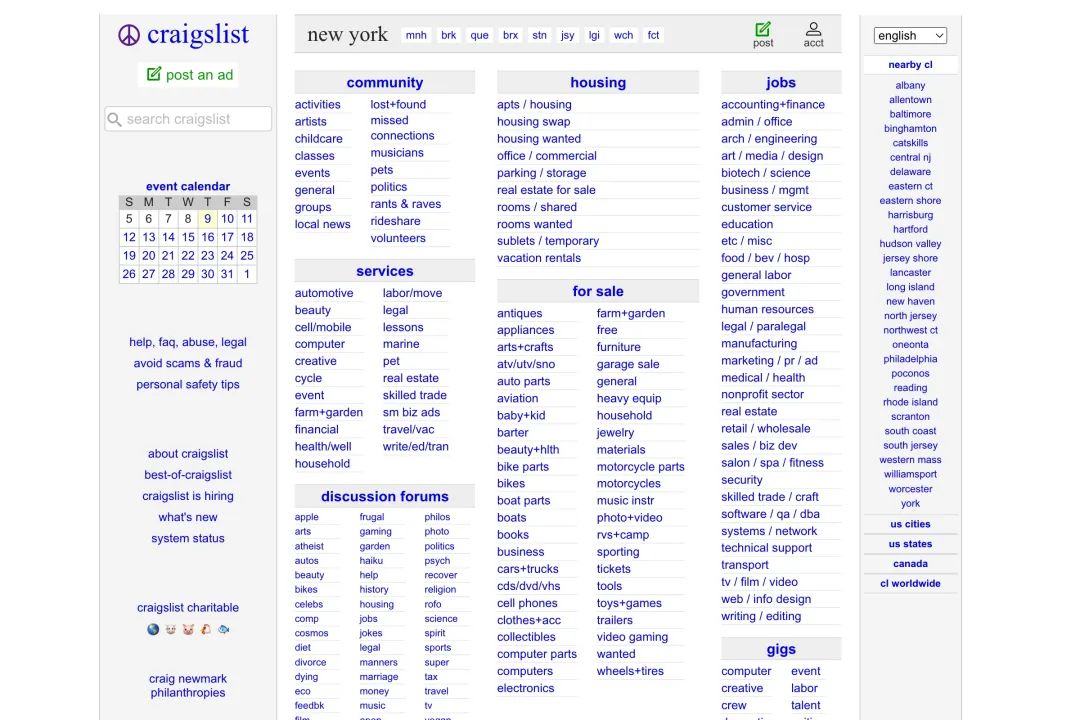
Task: Open the new york city heading
Action: (347, 34)
